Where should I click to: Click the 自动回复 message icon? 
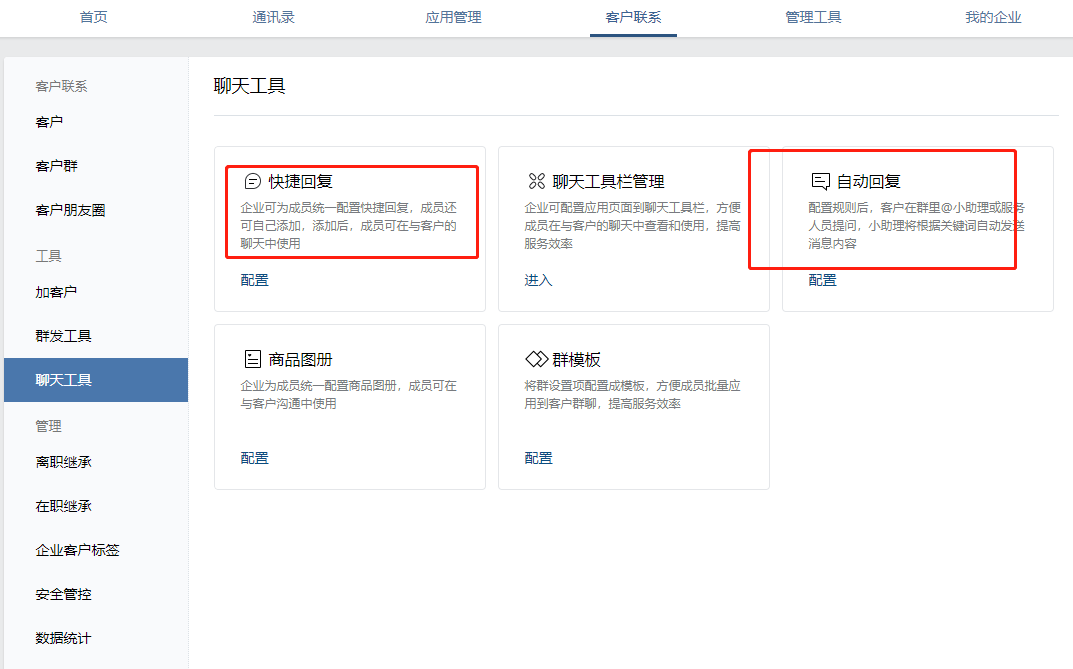tap(820, 181)
